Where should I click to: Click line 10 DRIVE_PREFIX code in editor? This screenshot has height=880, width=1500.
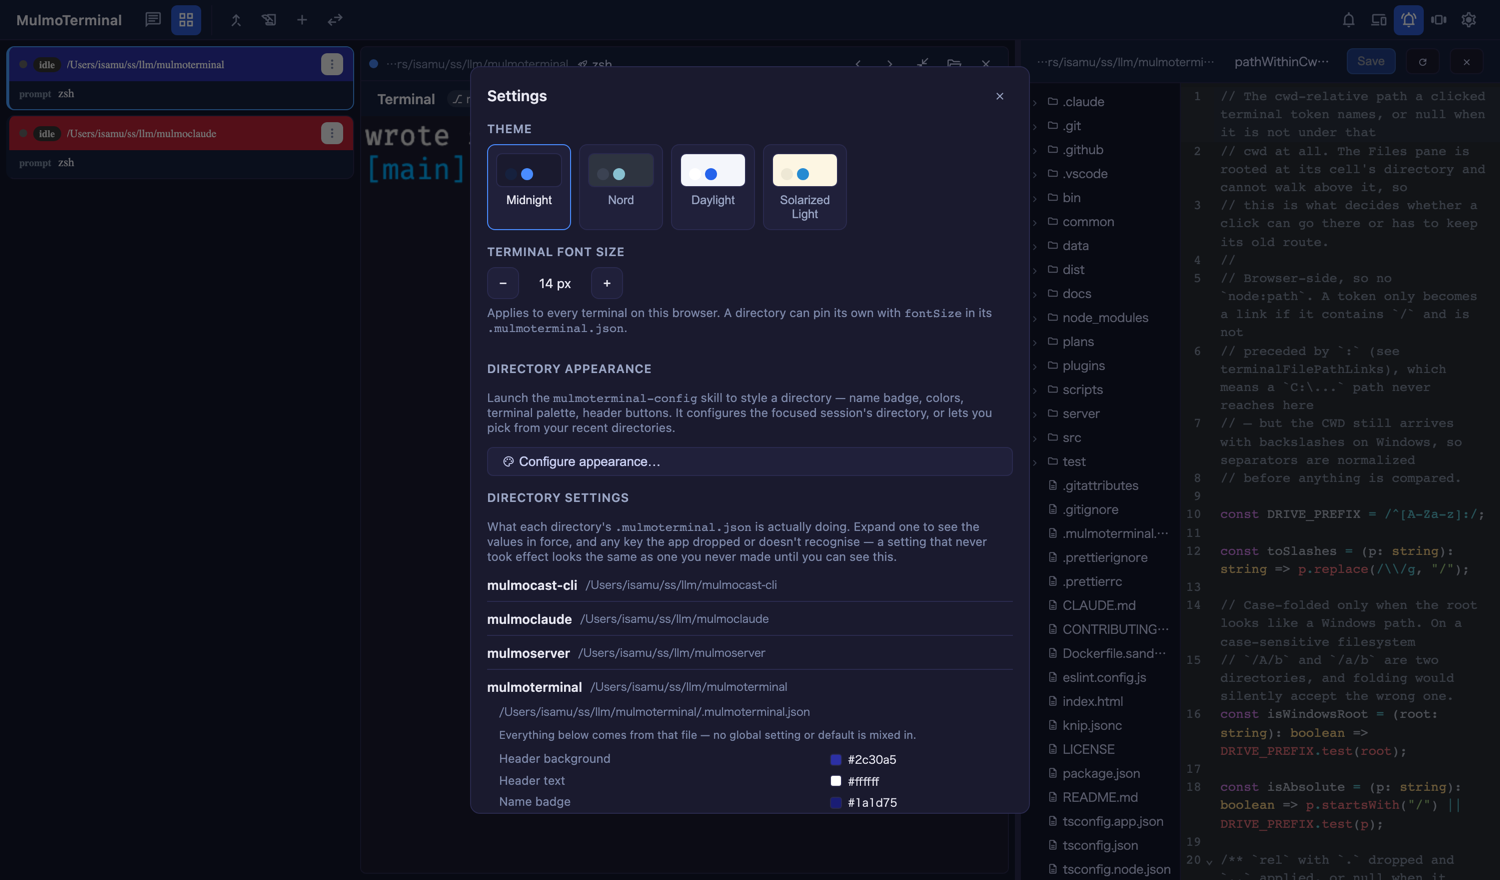click(x=1352, y=514)
